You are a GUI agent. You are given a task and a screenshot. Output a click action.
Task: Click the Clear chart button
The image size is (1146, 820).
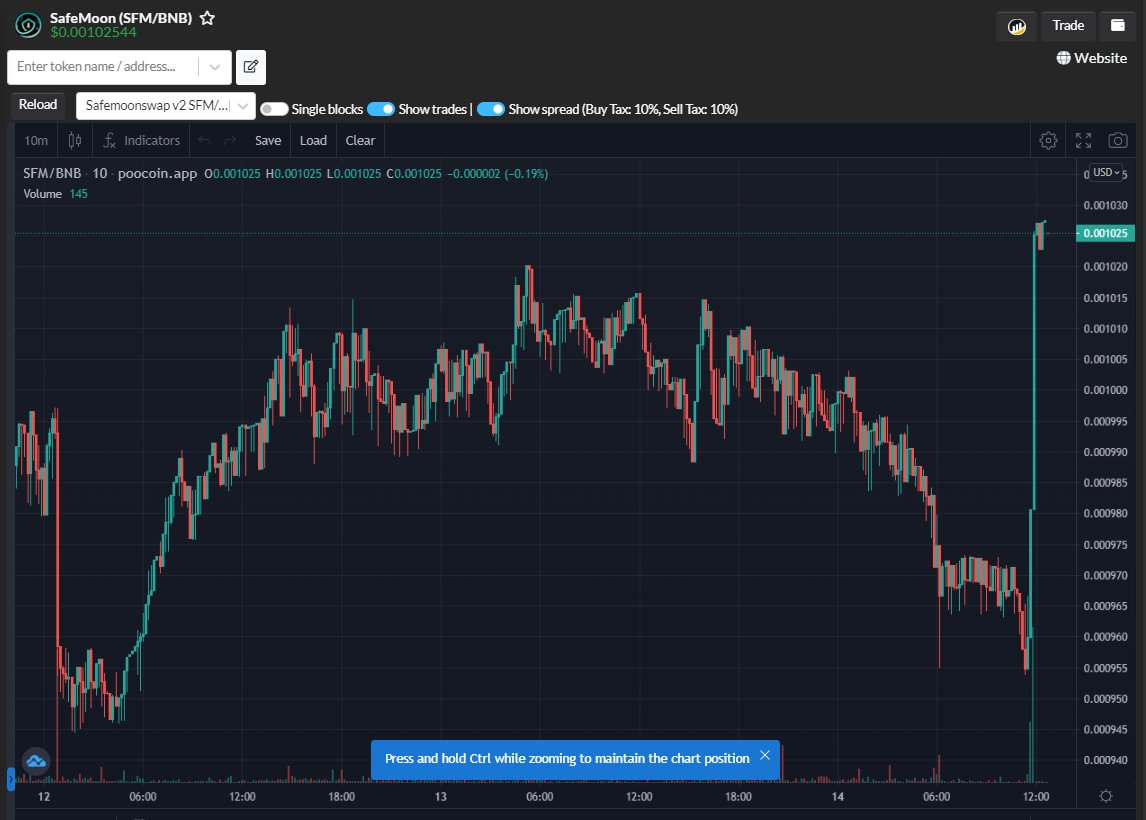coord(360,140)
